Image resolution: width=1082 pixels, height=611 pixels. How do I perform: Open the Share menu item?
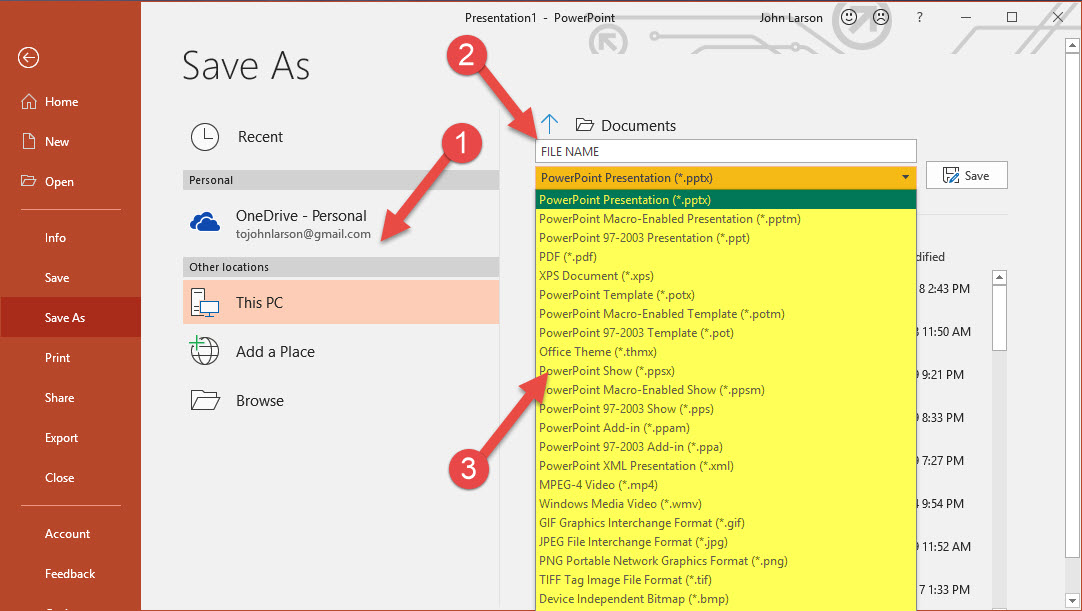[x=59, y=398]
